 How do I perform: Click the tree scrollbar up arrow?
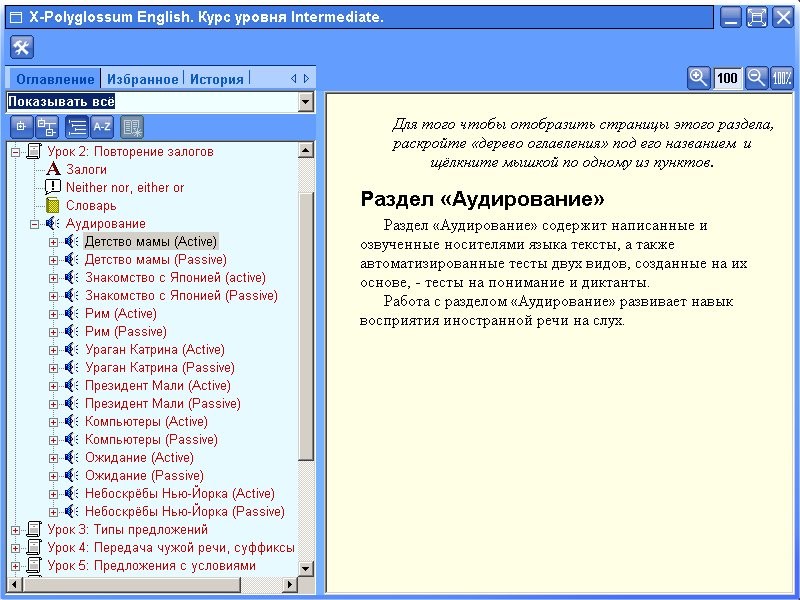[306, 150]
